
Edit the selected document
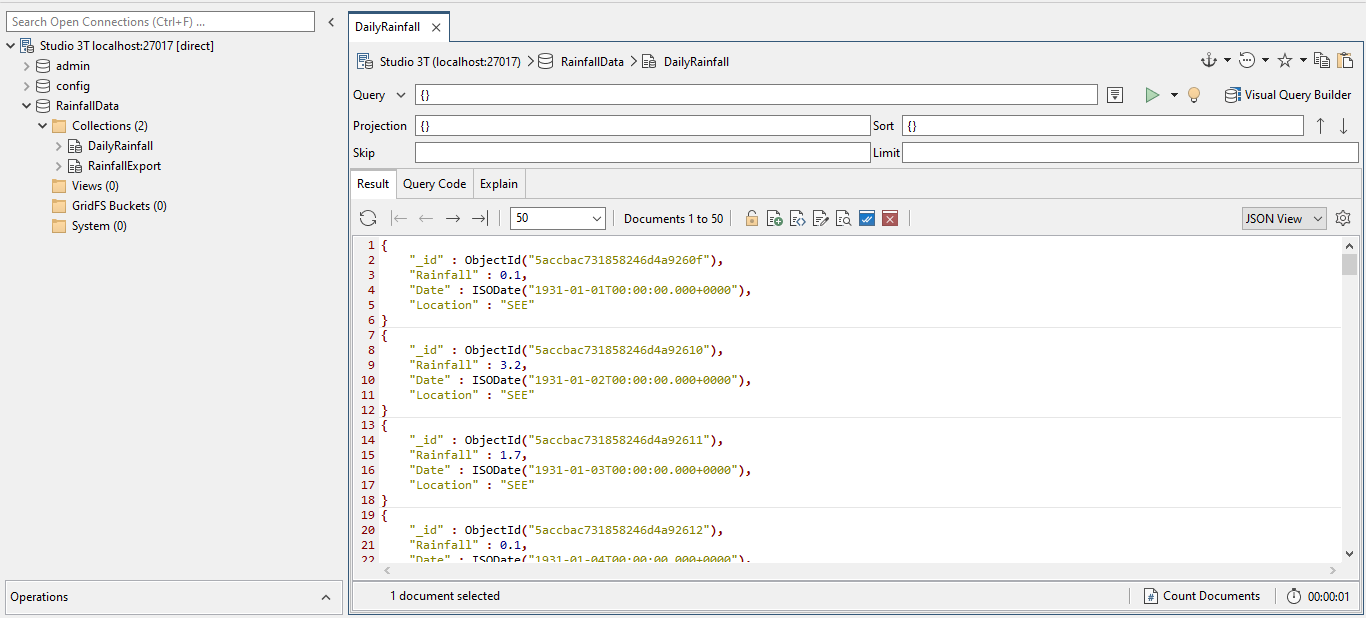click(822, 218)
